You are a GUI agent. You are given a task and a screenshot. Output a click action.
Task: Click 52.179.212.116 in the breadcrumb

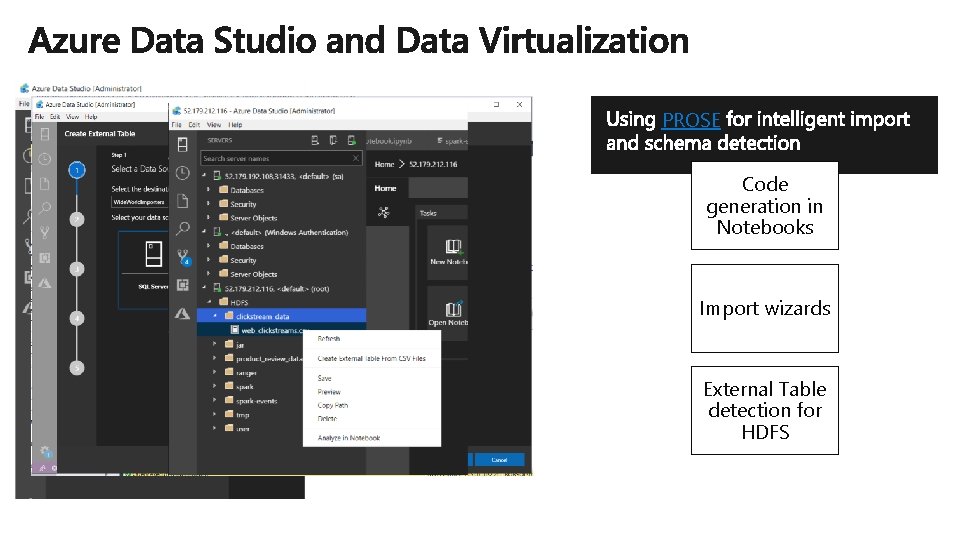click(433, 164)
